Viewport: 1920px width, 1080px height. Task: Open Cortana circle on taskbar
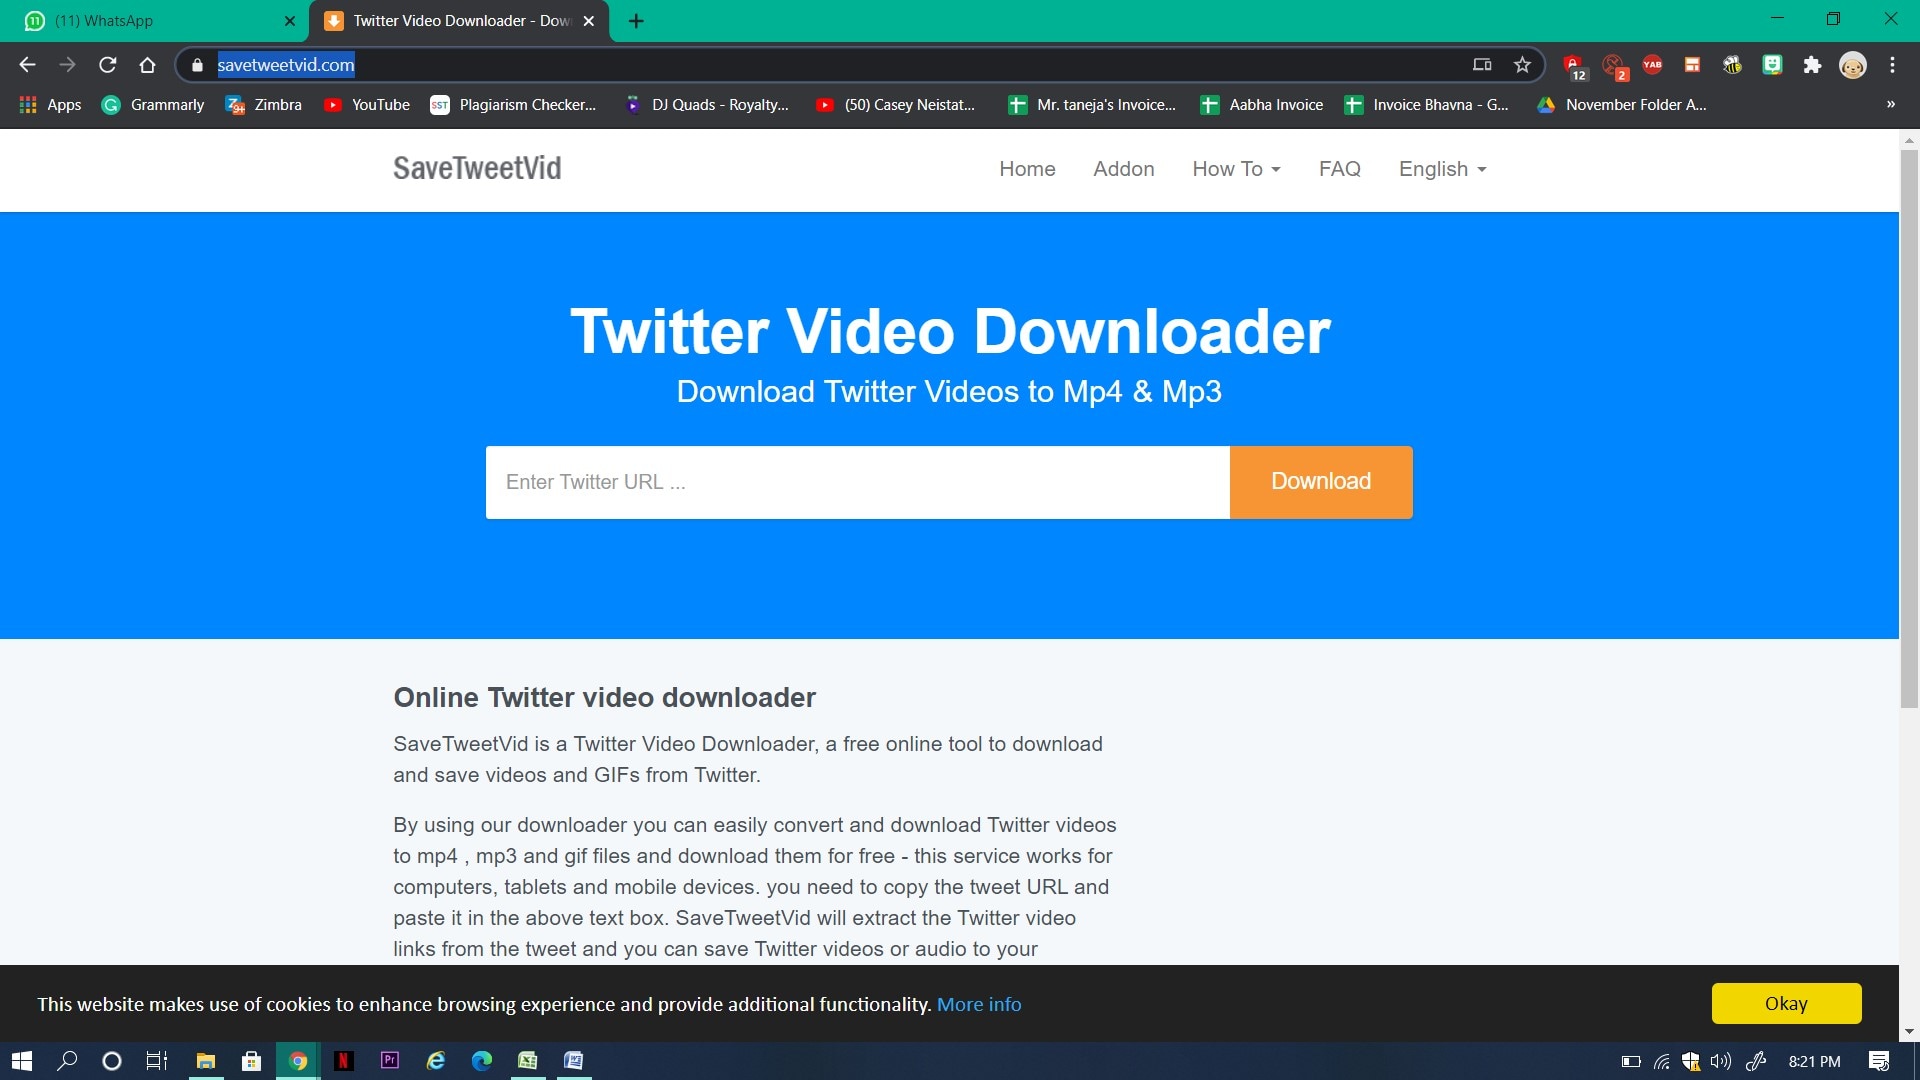[112, 1061]
